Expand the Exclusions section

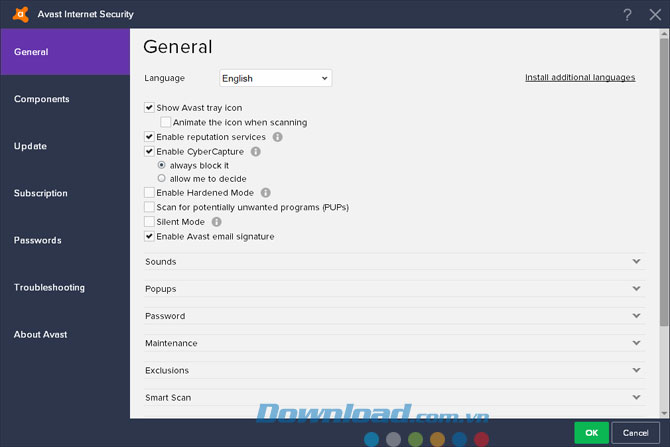coord(394,371)
